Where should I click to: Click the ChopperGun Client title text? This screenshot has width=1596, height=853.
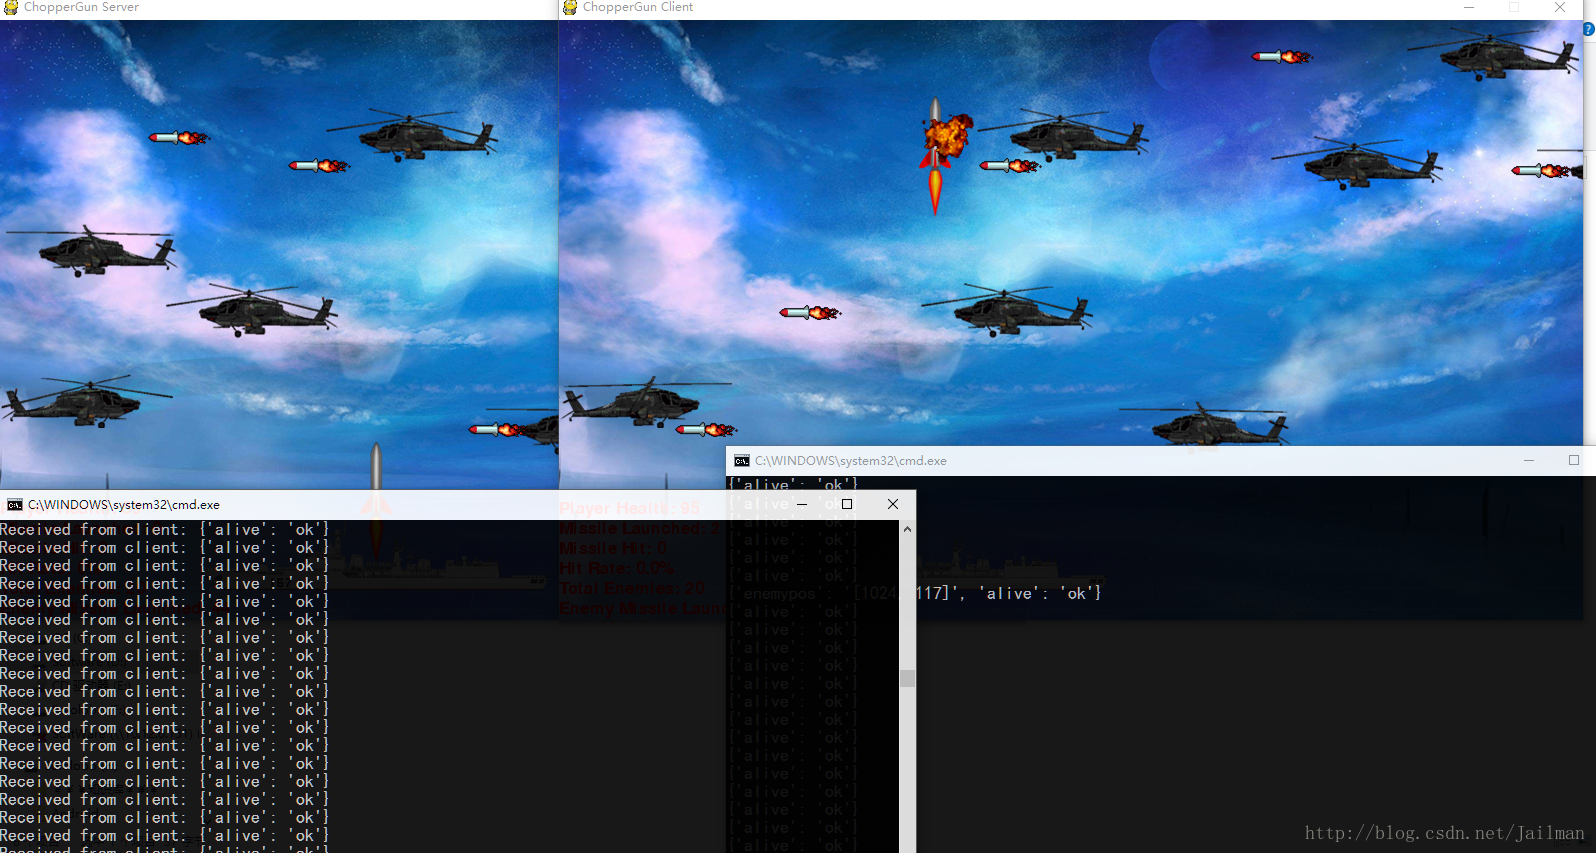click(x=638, y=7)
